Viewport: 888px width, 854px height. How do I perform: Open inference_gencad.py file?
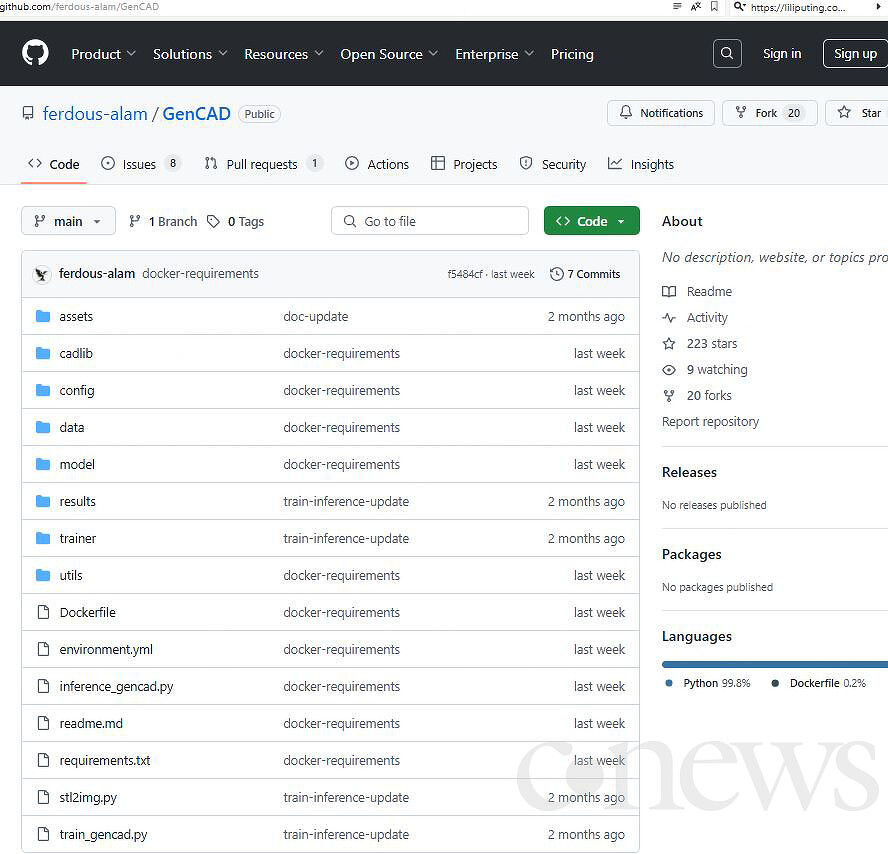coord(116,686)
